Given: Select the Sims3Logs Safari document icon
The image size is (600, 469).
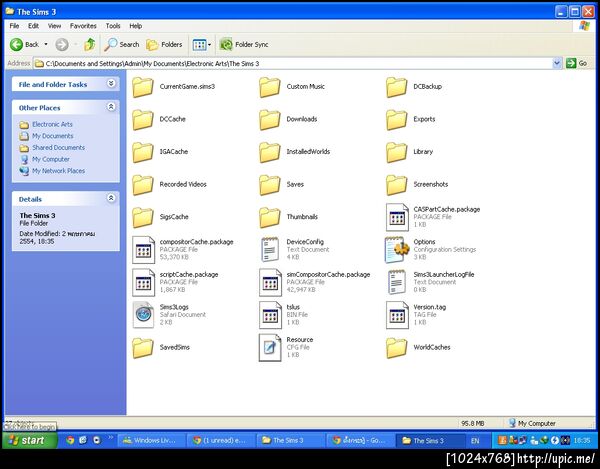Looking at the screenshot, I should pos(143,314).
